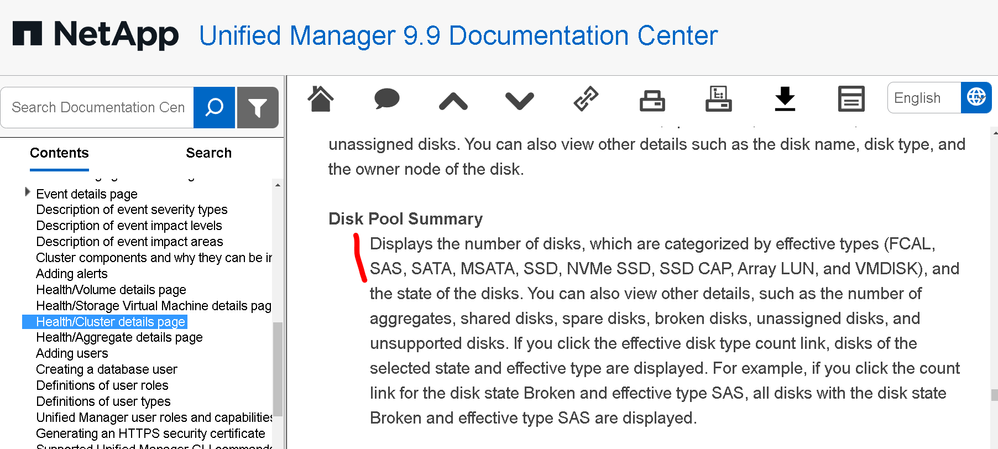Go to the next topic with the down arrow
This screenshot has width=998, height=449.
(519, 99)
